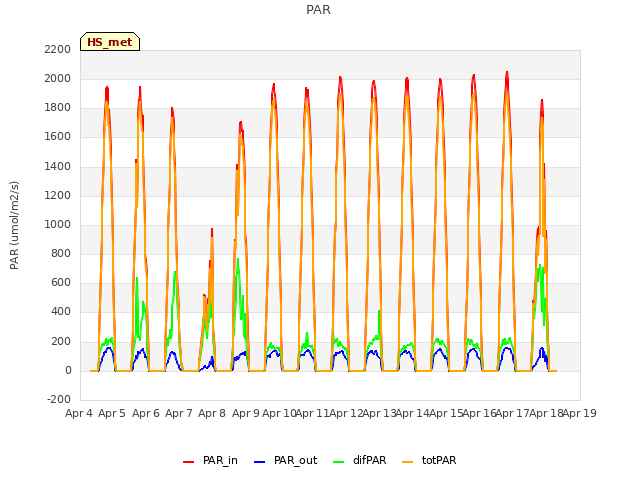640x480 pixels.
Task: Click the 2200 y-axis tick label
Action: [58, 49]
